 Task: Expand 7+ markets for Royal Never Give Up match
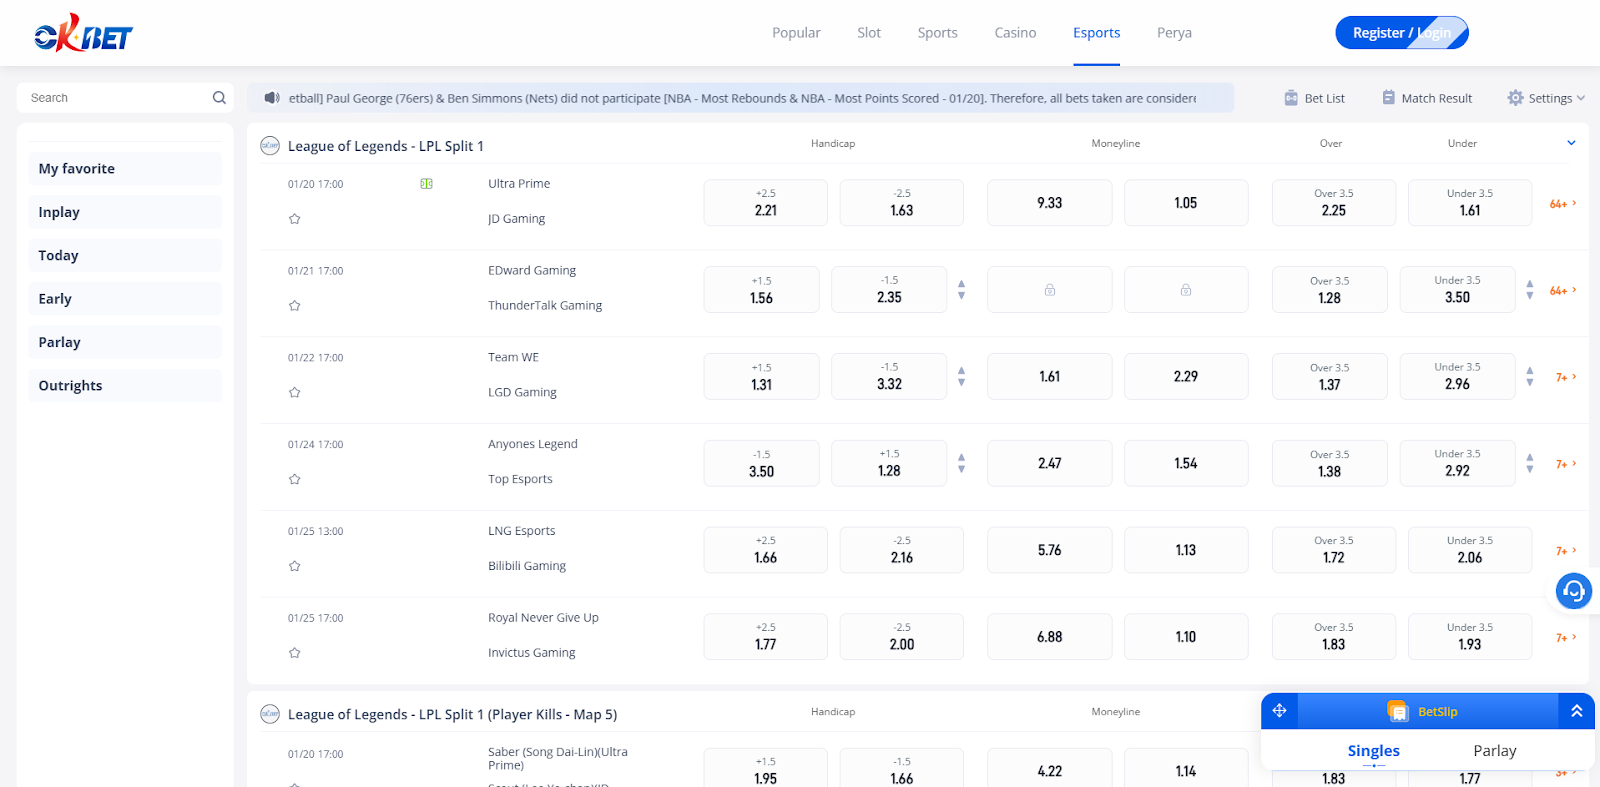pyautogui.click(x=1566, y=638)
